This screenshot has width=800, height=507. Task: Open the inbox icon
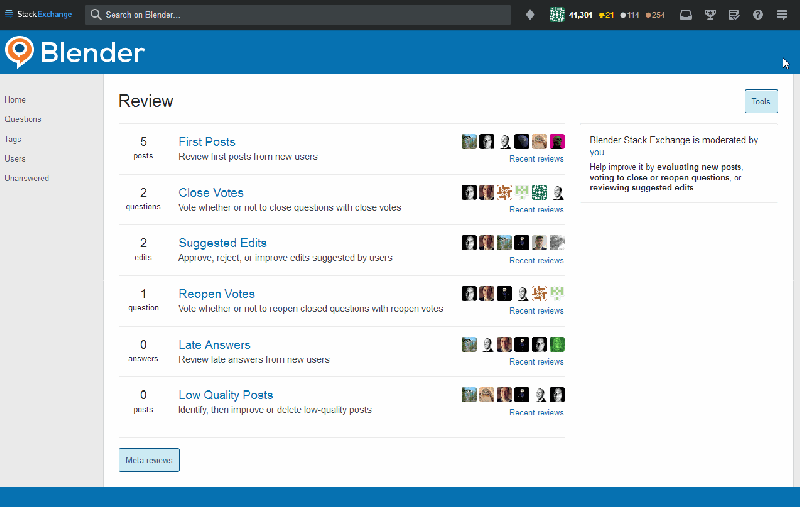click(x=686, y=15)
